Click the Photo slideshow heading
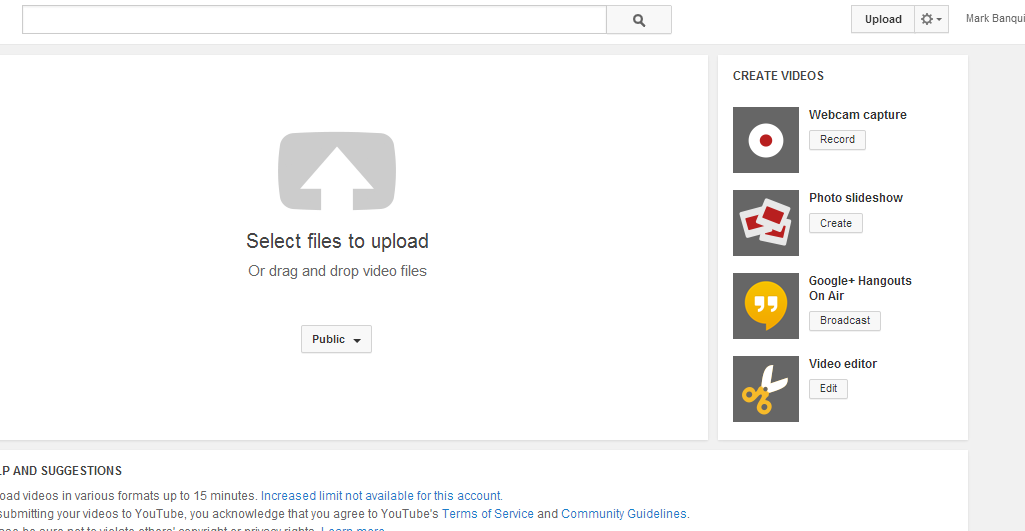Screen dimensions: 1025x531 click(856, 198)
